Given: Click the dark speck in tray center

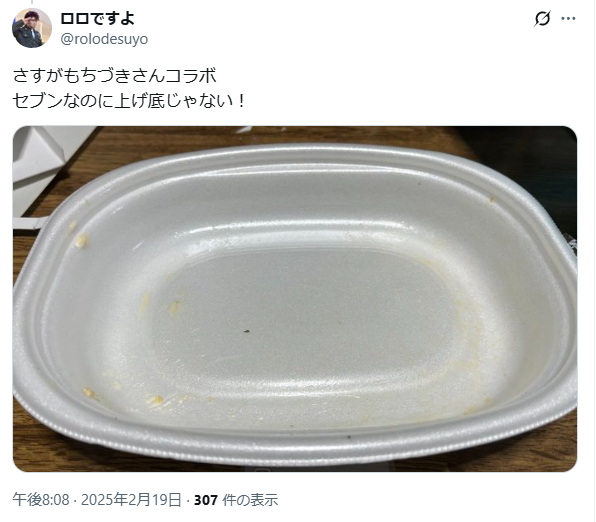Looking at the screenshot, I should pos(247,331).
